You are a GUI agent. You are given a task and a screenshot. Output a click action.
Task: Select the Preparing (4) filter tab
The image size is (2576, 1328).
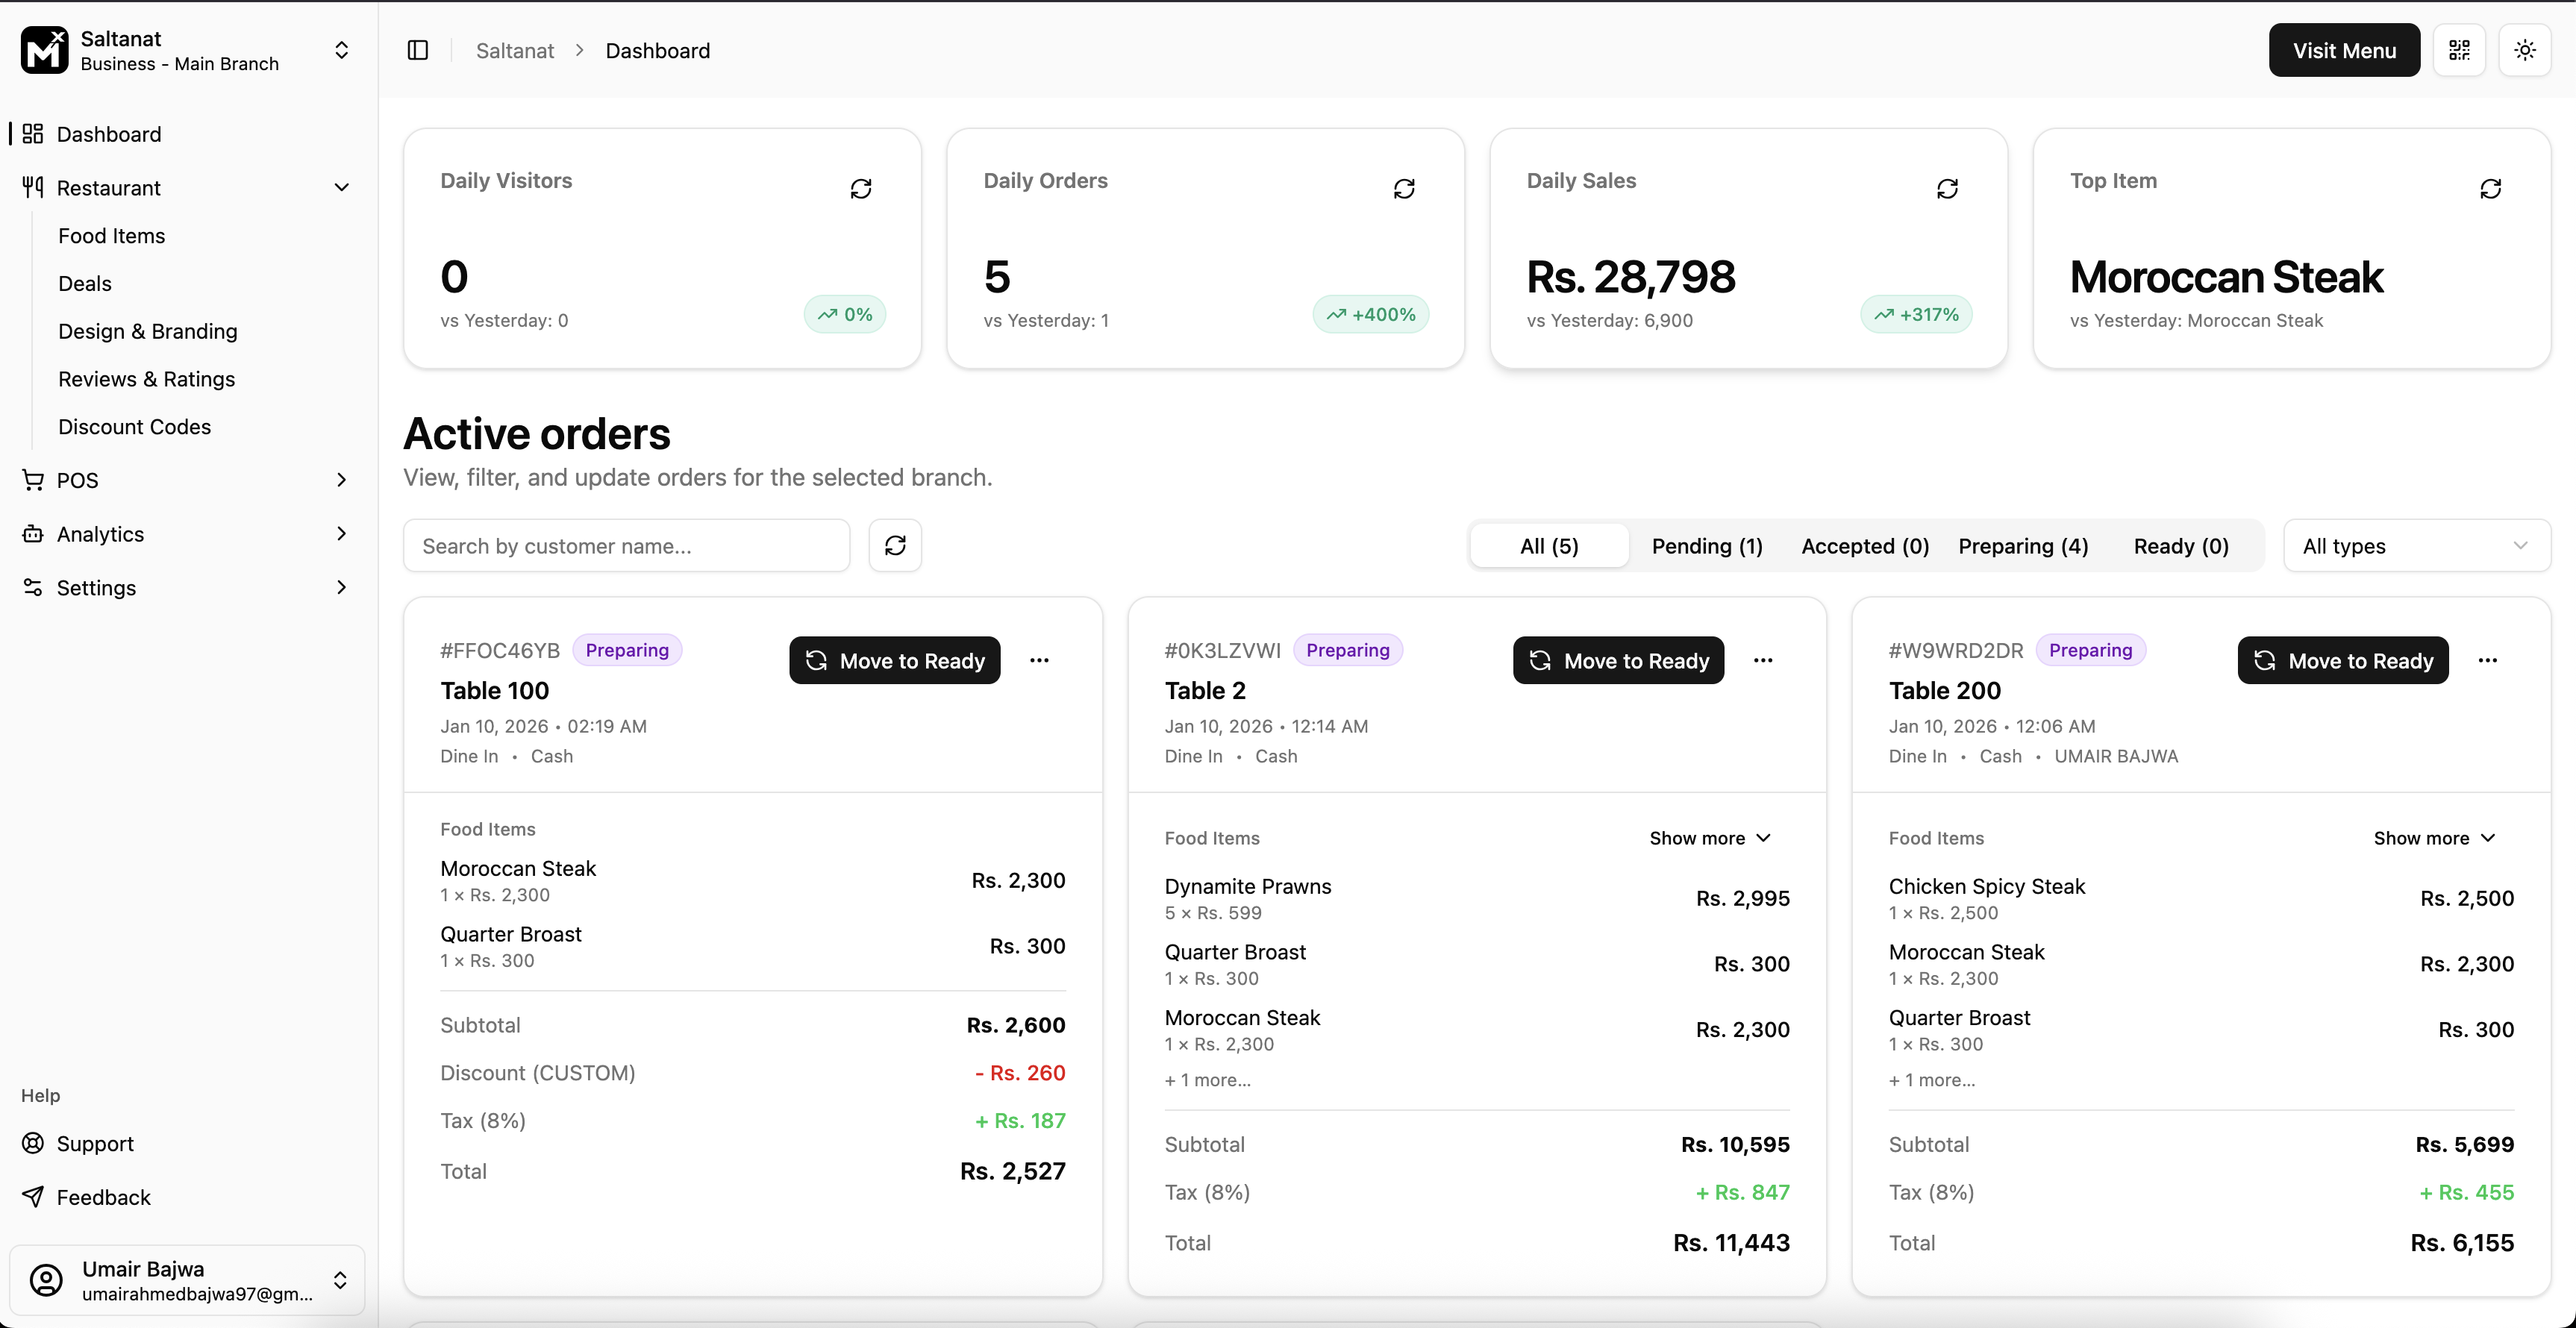[2022, 546]
